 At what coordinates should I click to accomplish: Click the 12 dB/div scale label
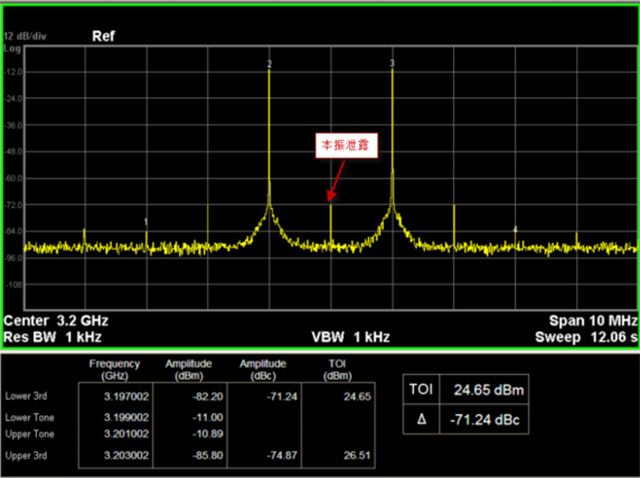[25, 36]
